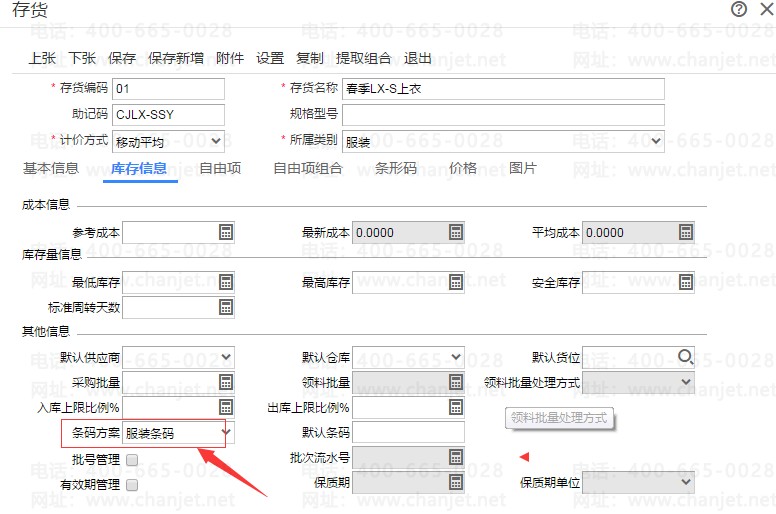This screenshot has width=776, height=514.
Task: Open calculator for 标准周转天数 field
Action: pos(226,307)
